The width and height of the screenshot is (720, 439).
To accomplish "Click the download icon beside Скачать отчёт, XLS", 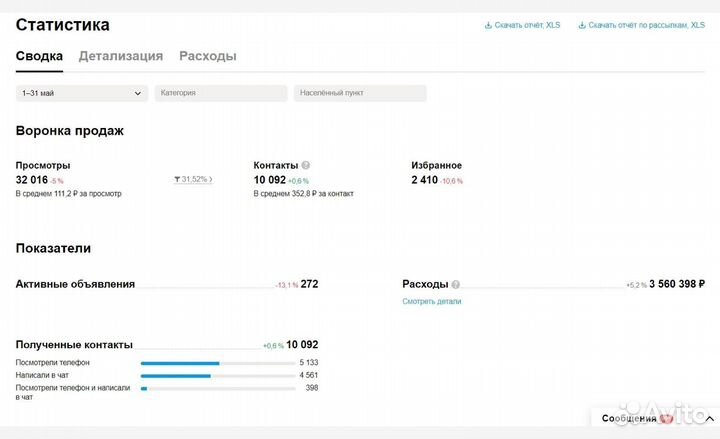I will (488, 25).
